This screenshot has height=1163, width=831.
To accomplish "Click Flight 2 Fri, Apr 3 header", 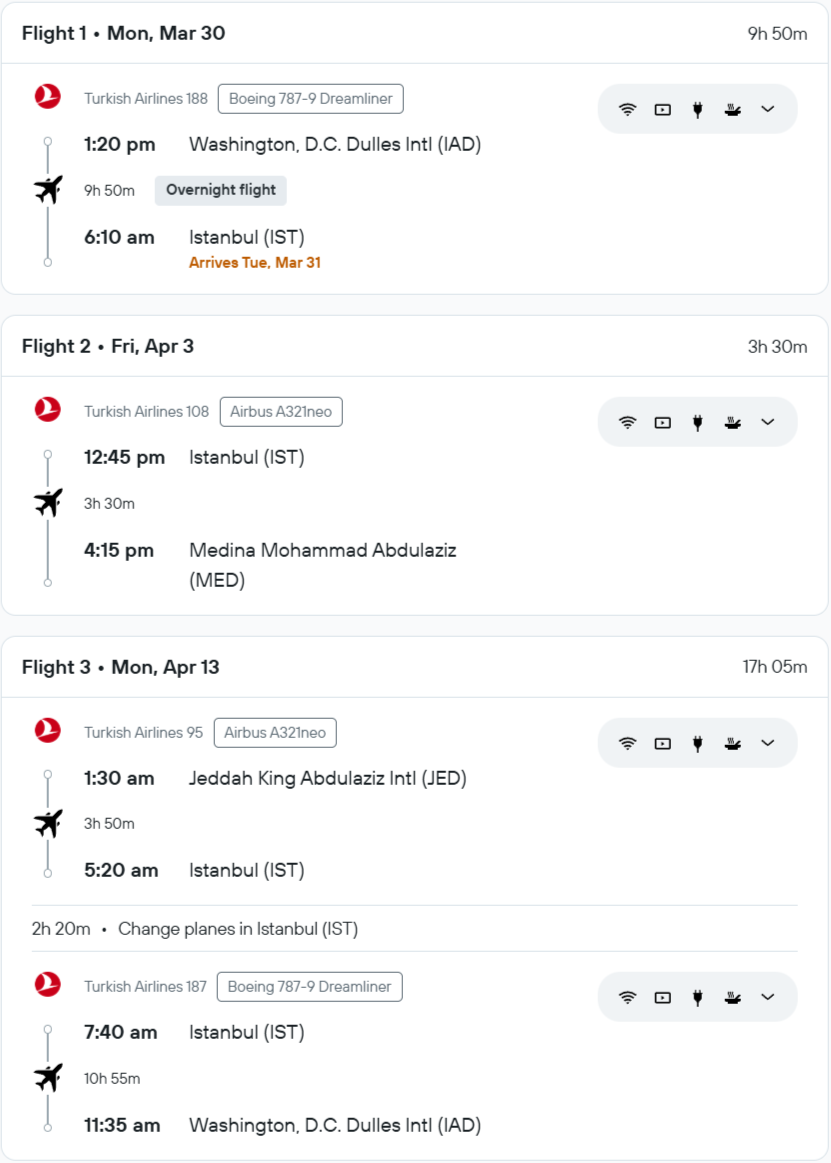I will pos(108,346).
